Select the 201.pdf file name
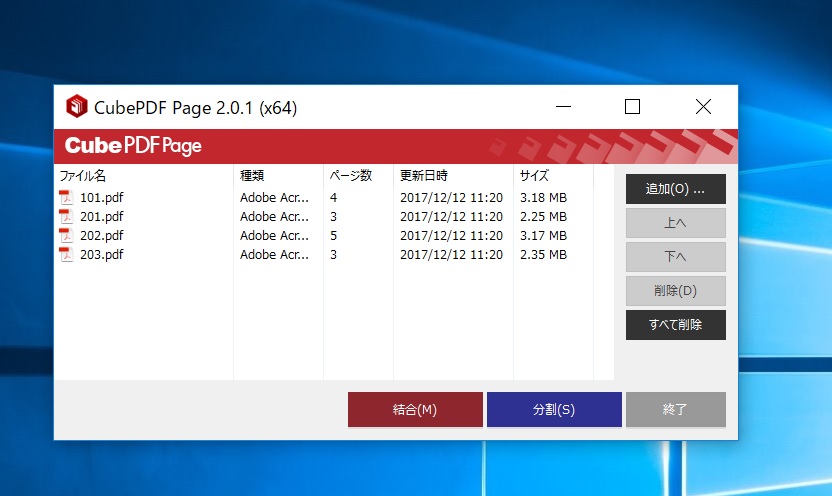The image size is (832, 496). pos(101,217)
